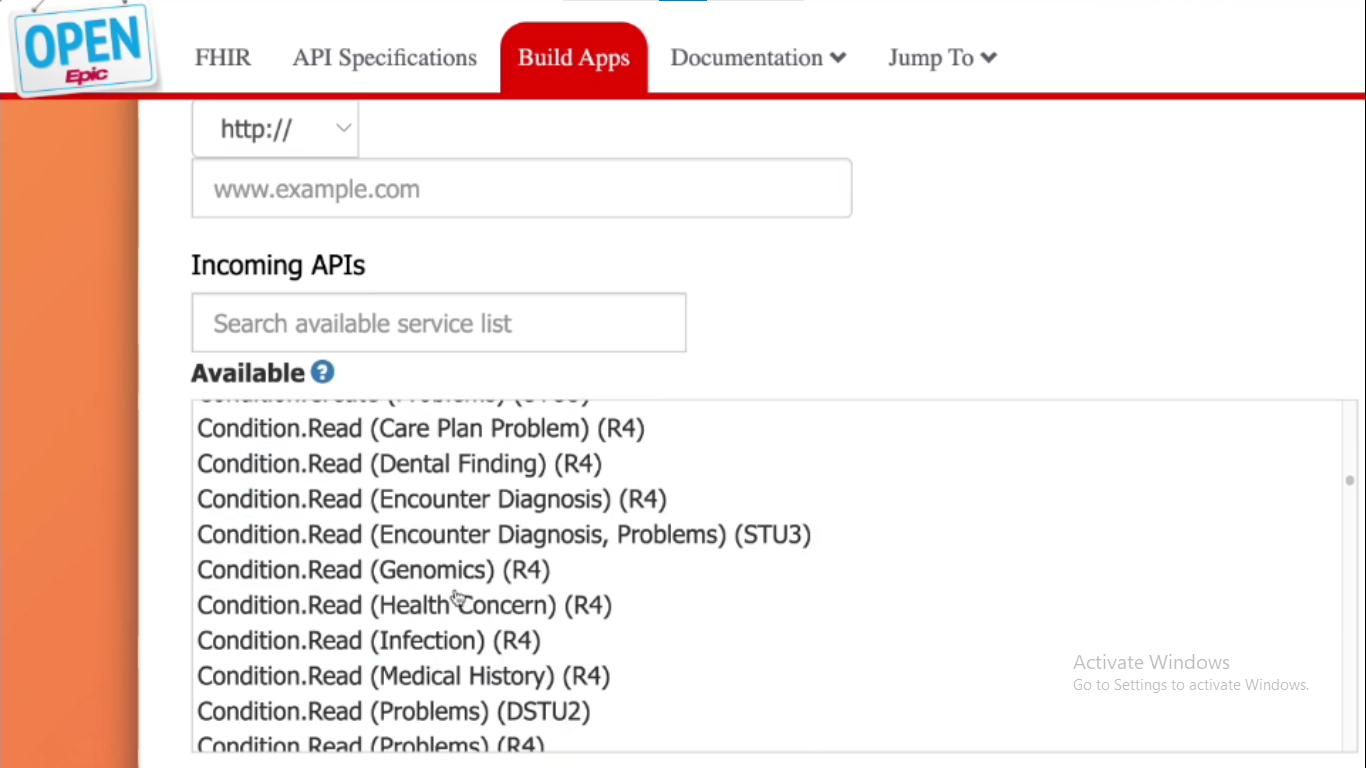Image resolution: width=1366 pixels, height=768 pixels.
Task: Select Condition.Read (Care Plan Problem) (R4)
Action: point(421,429)
